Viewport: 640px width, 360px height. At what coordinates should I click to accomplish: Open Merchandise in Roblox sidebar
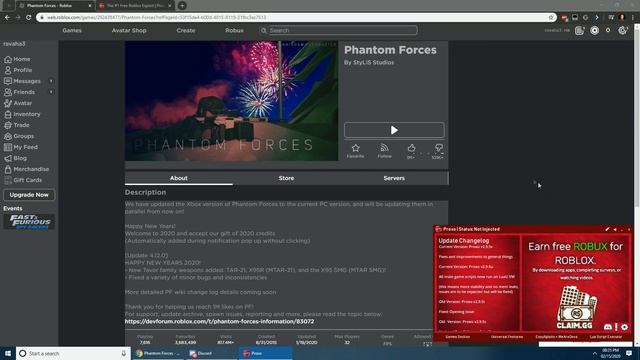(27, 169)
